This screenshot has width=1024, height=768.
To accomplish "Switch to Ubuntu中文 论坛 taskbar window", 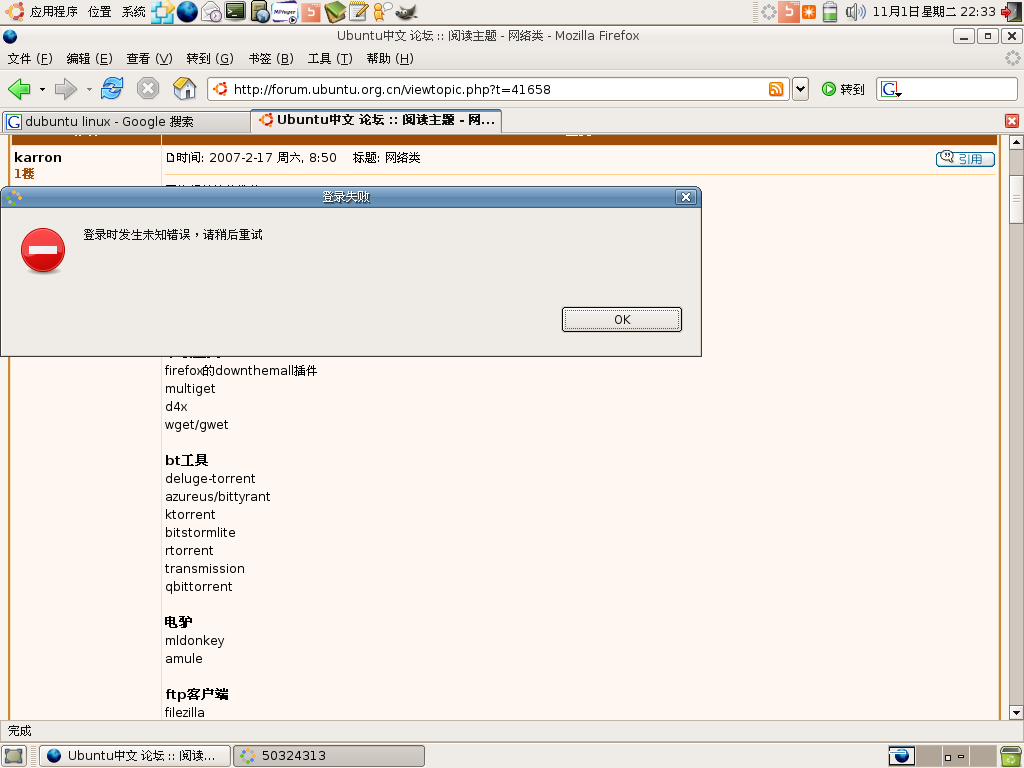I will 135,756.
